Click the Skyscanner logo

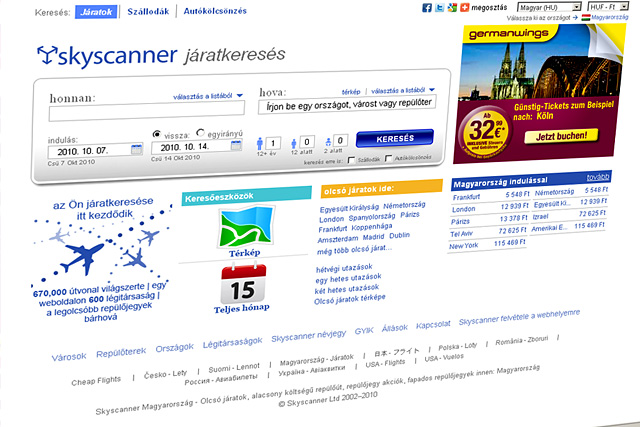107,56
